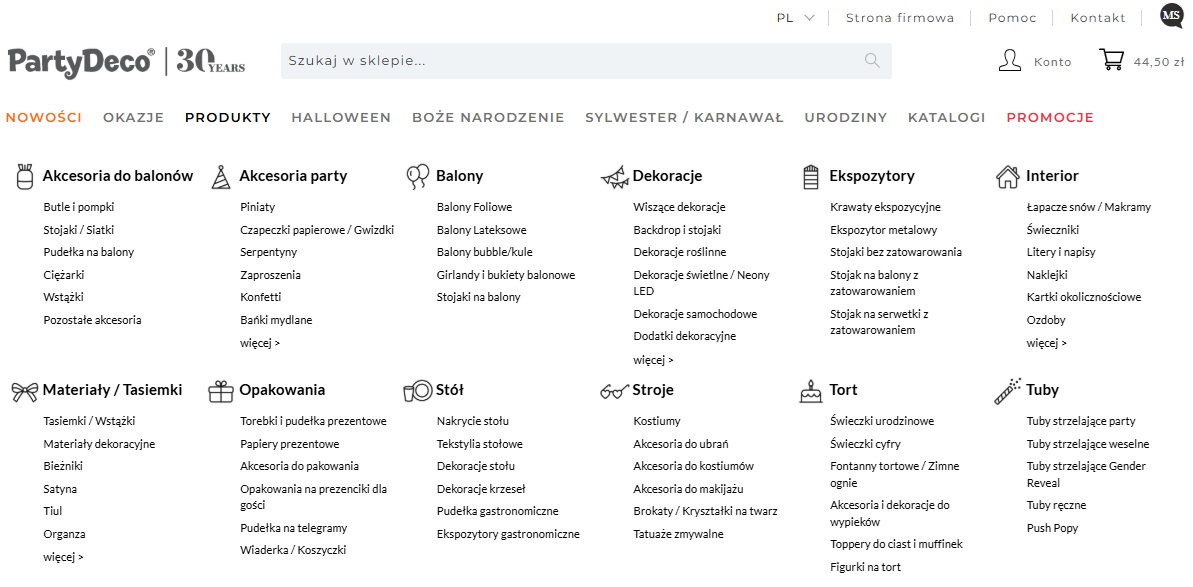Select the PROMOCJE menu item
This screenshot has width=1193, height=587.
(x=1050, y=117)
